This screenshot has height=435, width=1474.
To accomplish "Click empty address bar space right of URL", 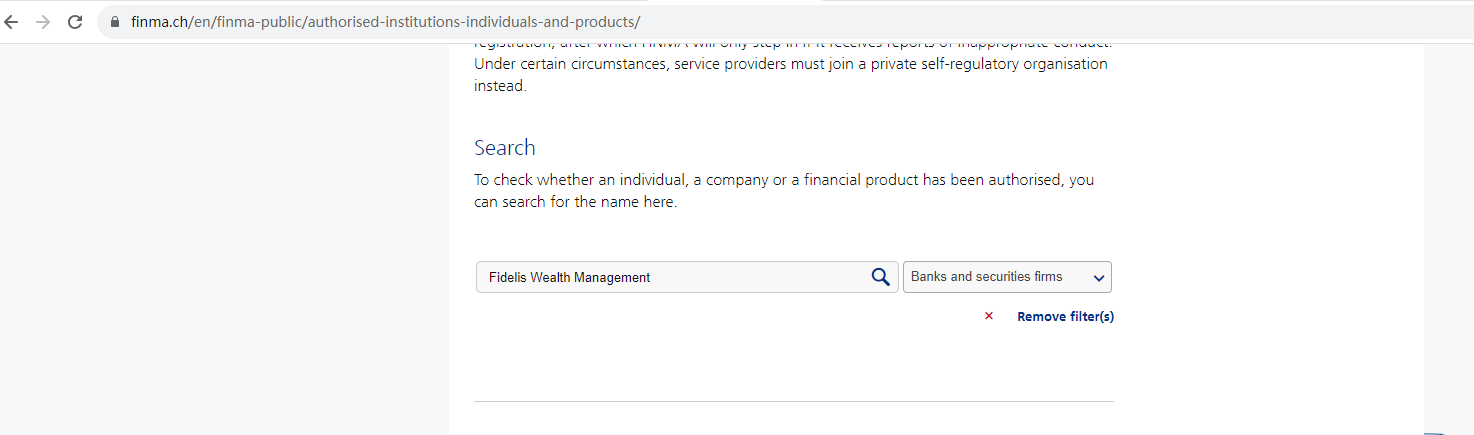I will (1000, 22).
